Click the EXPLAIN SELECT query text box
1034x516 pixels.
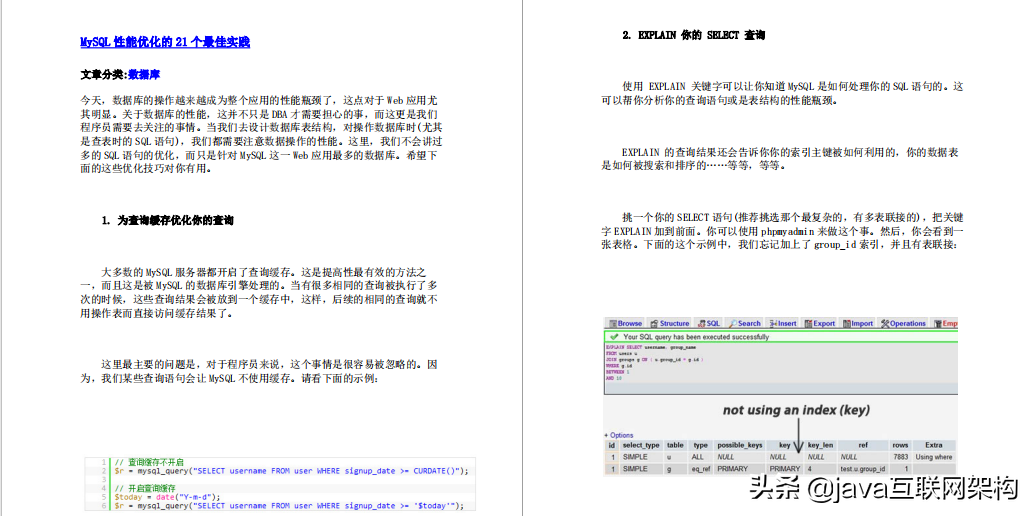point(781,368)
